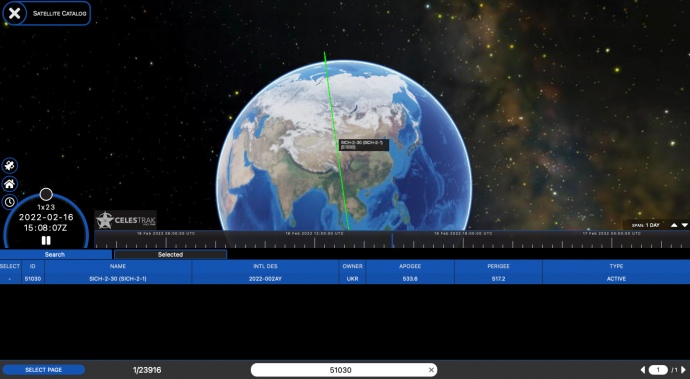Click the time speed dial knob
Image resolution: width=690 pixels, height=379 pixels.
pos(46,194)
